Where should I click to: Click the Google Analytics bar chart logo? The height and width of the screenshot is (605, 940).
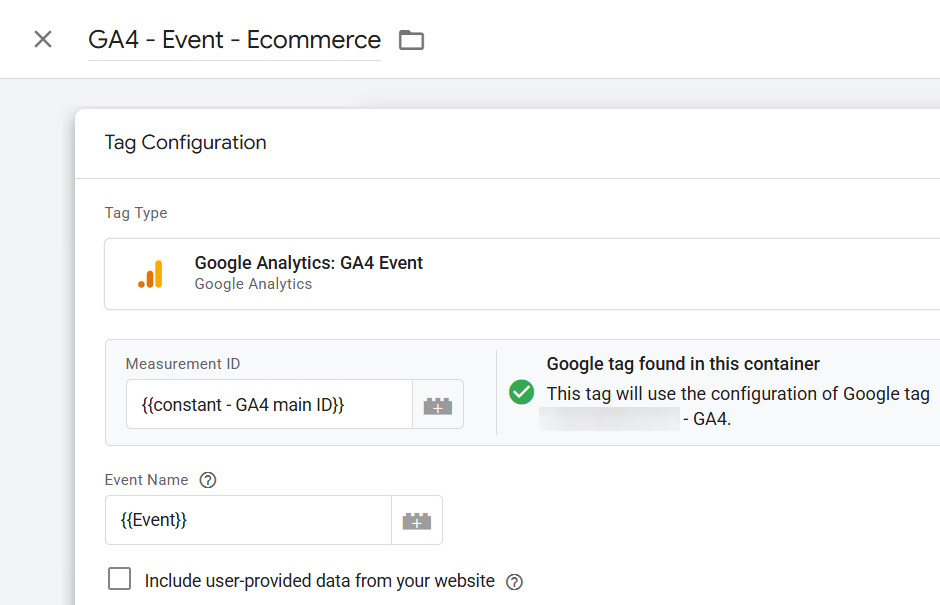pyautogui.click(x=150, y=274)
